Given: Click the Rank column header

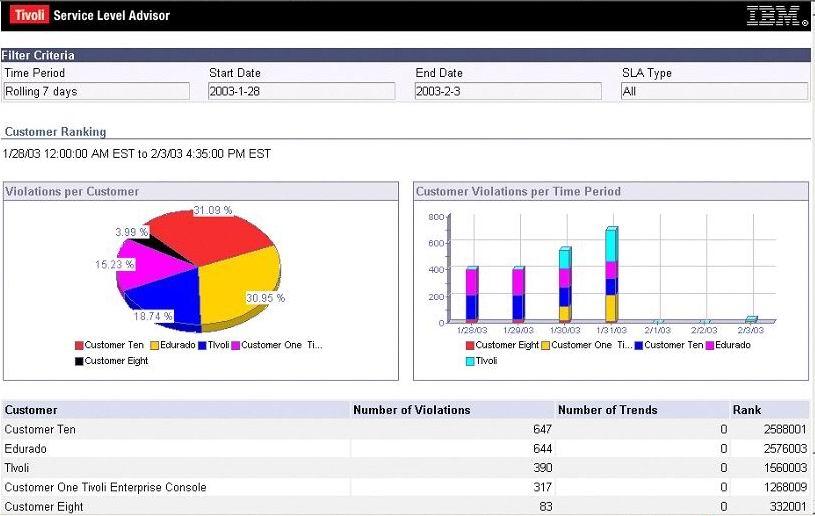Looking at the screenshot, I should pyautogui.click(x=746, y=410).
